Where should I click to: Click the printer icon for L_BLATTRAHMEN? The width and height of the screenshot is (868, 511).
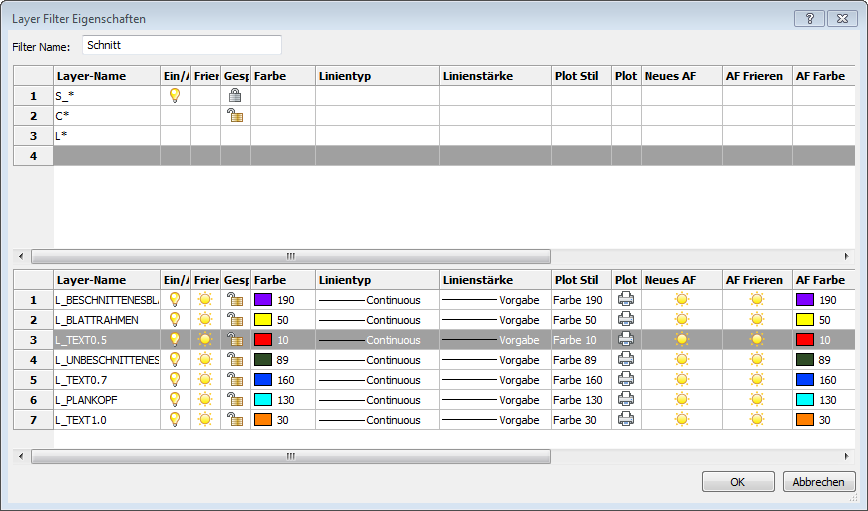click(x=626, y=320)
